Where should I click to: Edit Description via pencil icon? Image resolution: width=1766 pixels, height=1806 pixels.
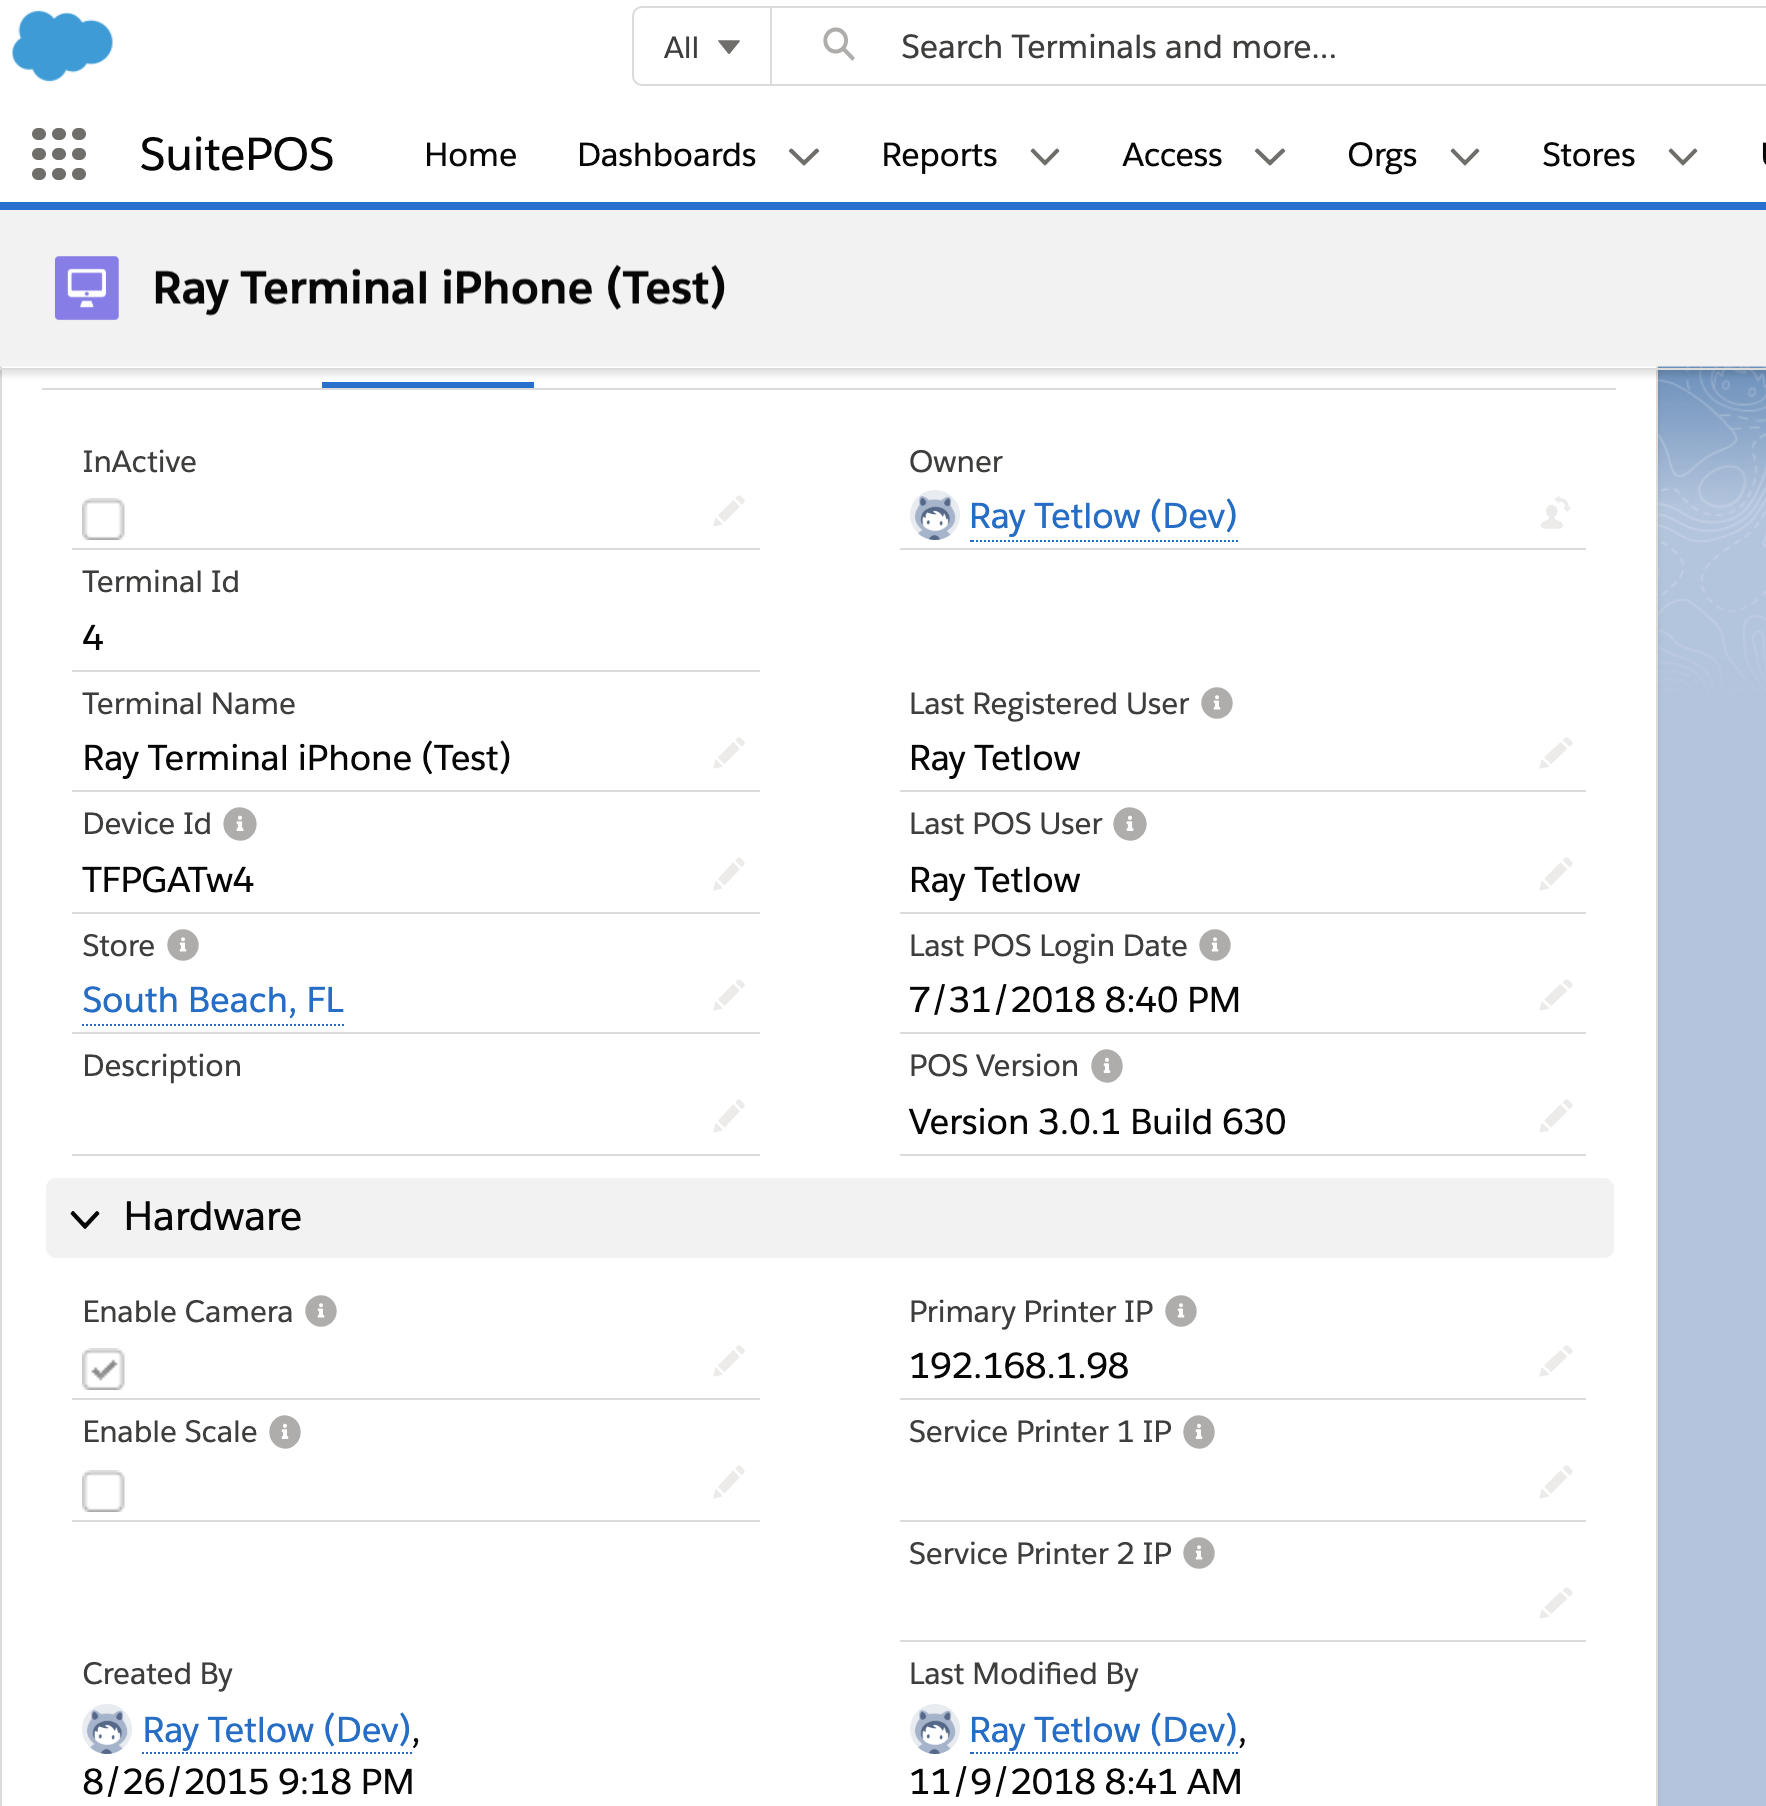[x=729, y=1116]
